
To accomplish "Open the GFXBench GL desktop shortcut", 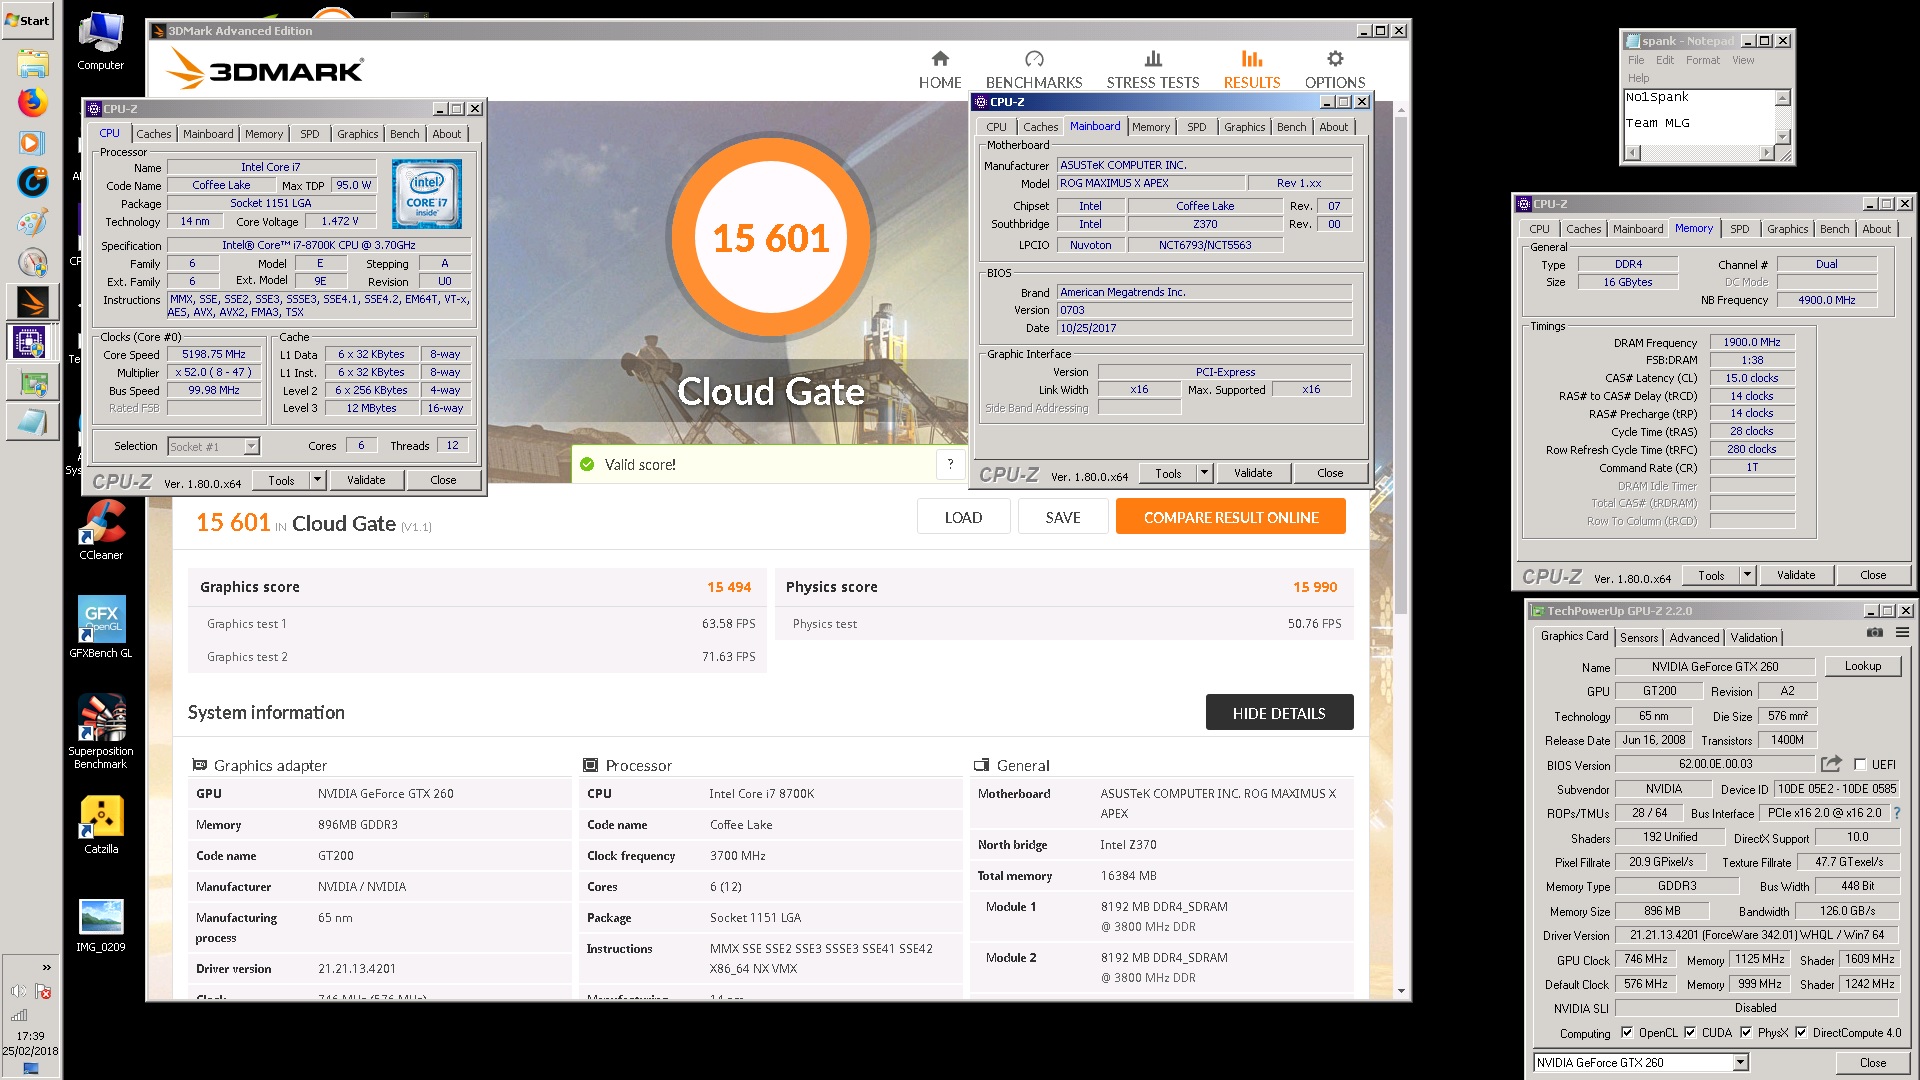I will click(x=101, y=627).
